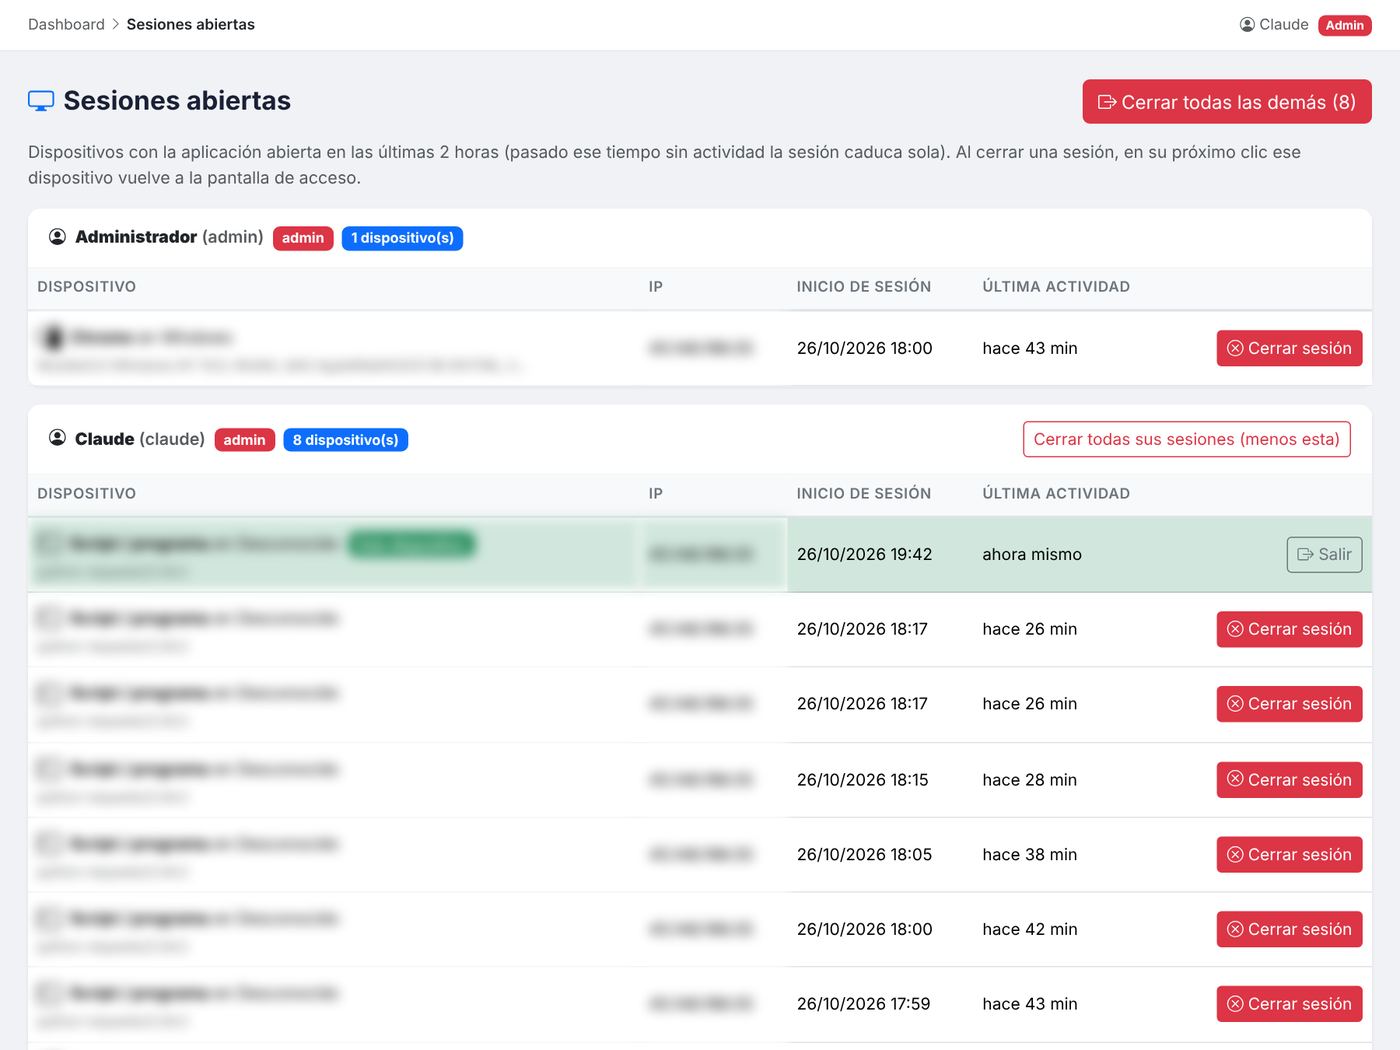Close the session started 26/10/2026 18:00, hace 43 min
This screenshot has height=1050, width=1400.
coord(1289,348)
